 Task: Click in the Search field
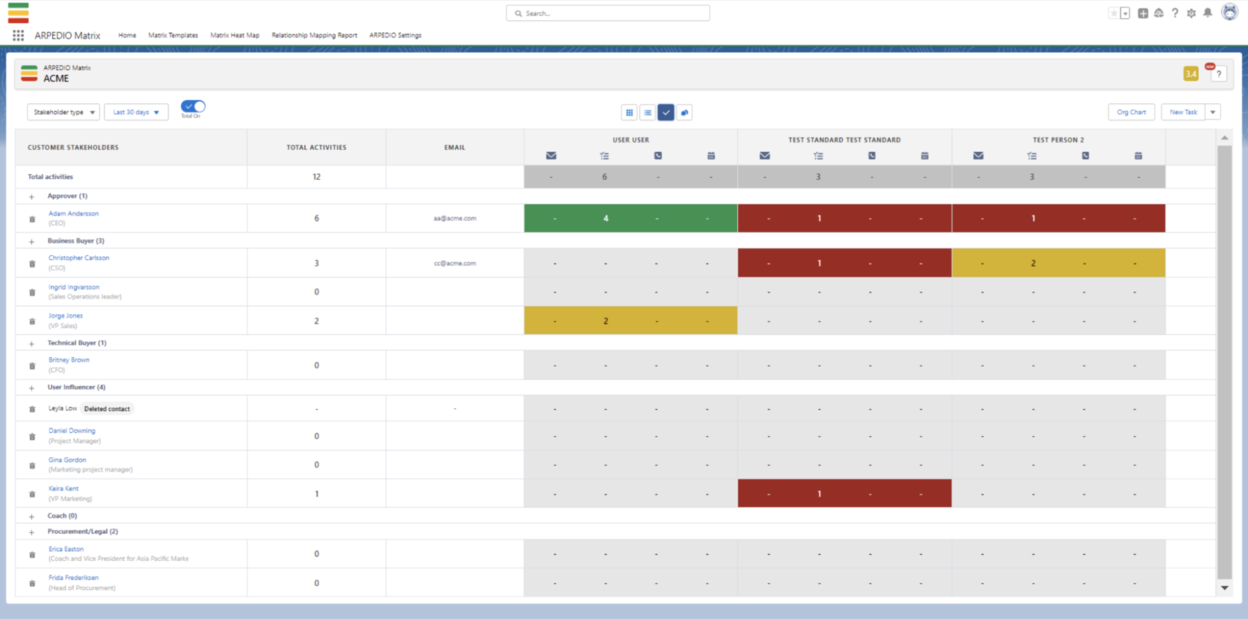608,13
